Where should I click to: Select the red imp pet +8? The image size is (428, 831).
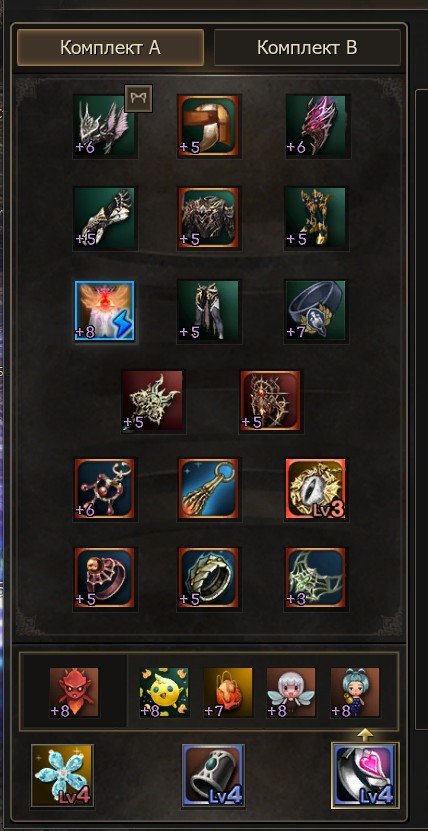pyautogui.click(x=74, y=692)
